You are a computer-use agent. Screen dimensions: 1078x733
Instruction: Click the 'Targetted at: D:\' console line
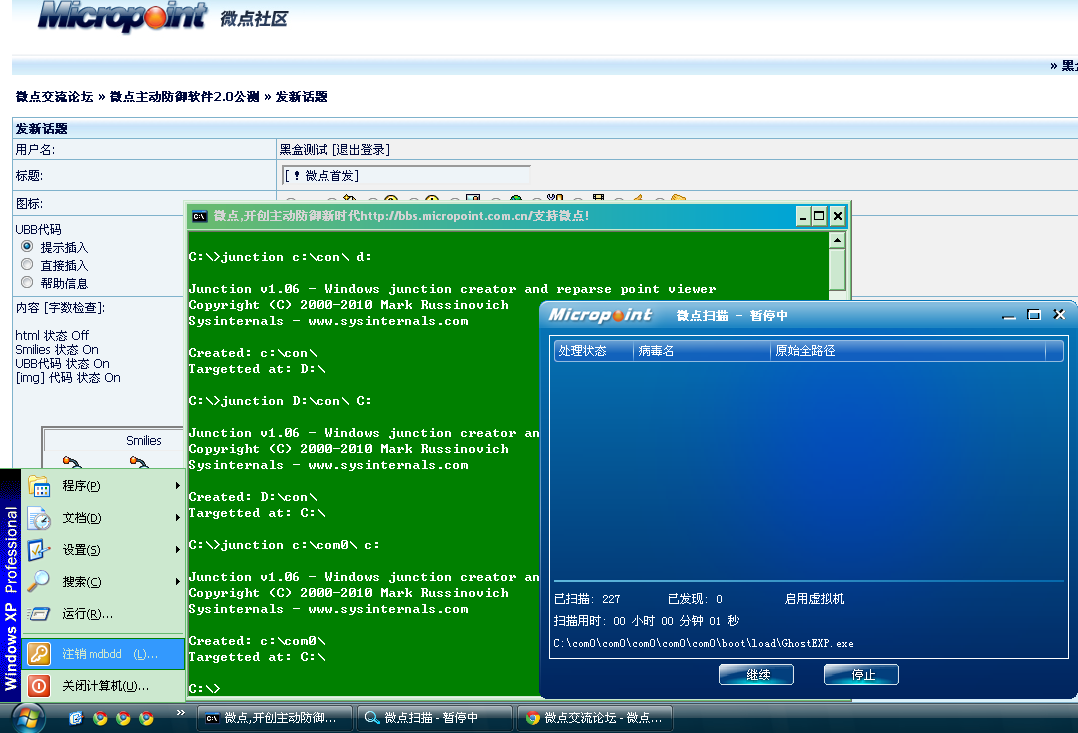coord(257,369)
